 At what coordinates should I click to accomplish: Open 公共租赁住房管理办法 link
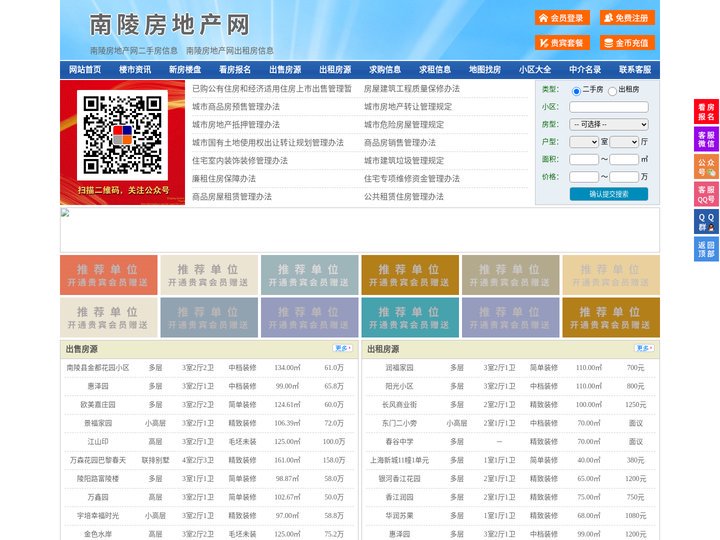coord(404,197)
